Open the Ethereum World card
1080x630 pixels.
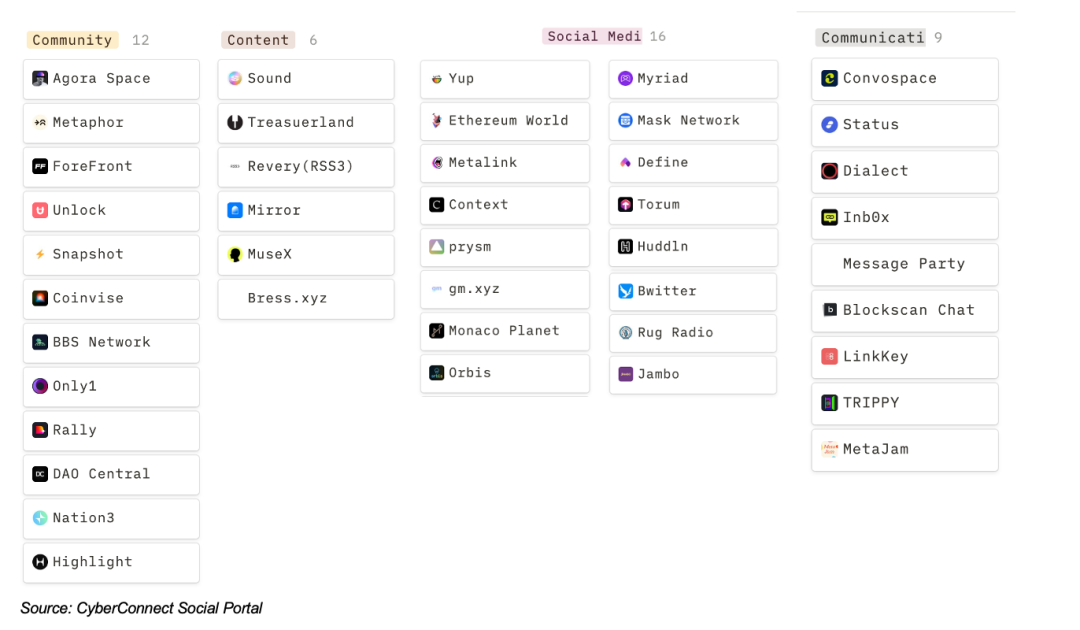click(x=505, y=120)
